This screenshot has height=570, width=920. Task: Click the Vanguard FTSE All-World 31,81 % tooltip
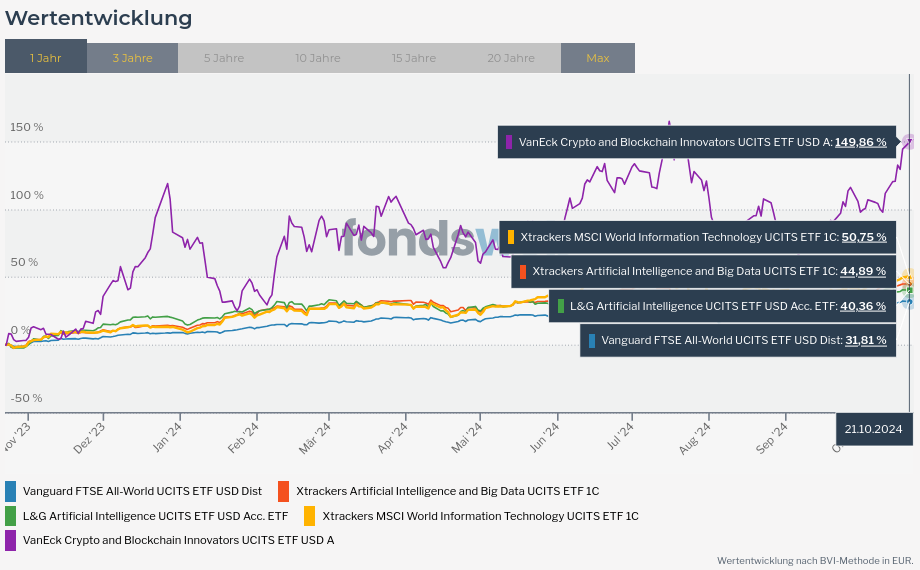tap(737, 340)
